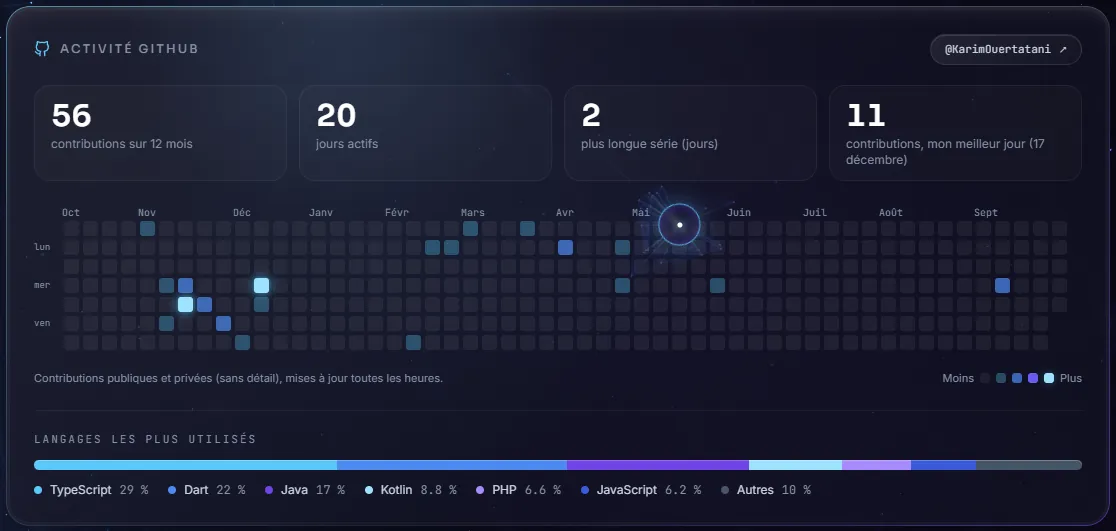Image resolution: width=1116 pixels, height=531 pixels.
Task: Click the 'JavaScript' language label
Action: (626, 490)
